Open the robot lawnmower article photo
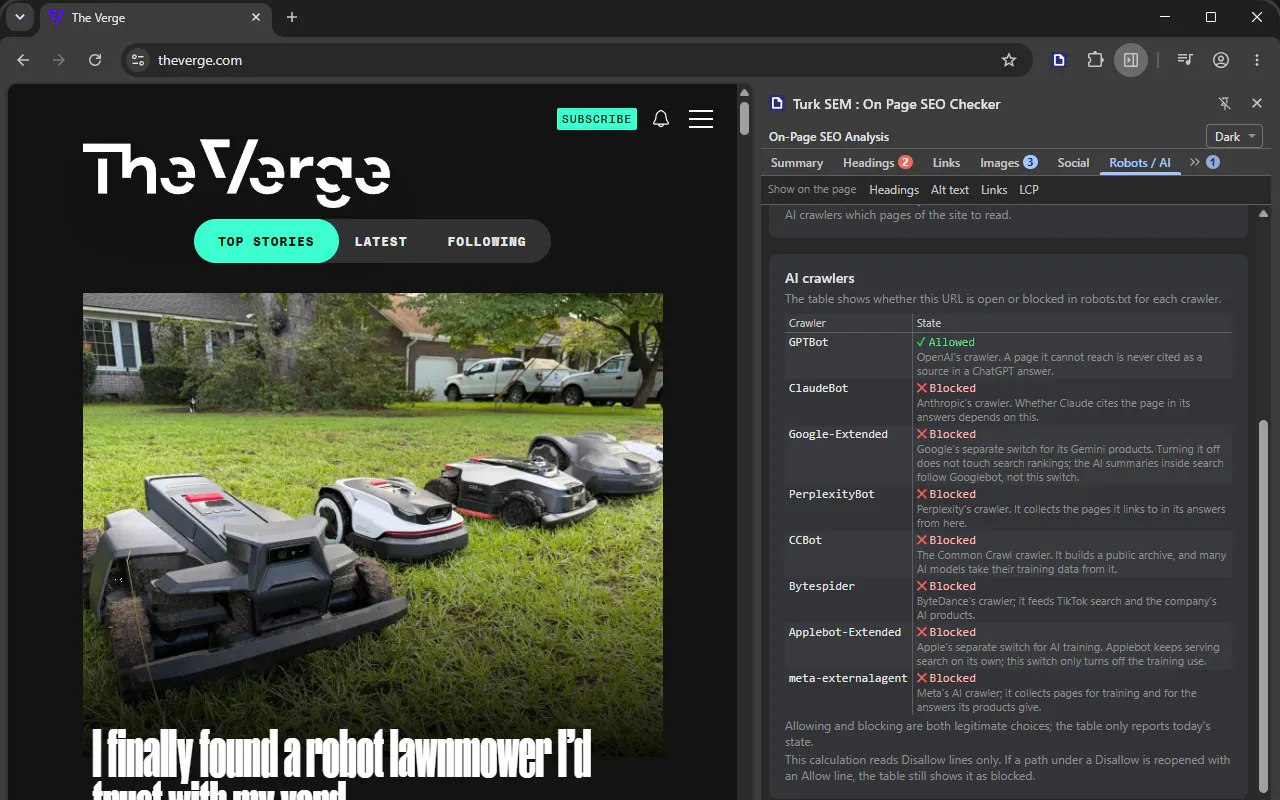The width and height of the screenshot is (1280, 800). coord(373,524)
